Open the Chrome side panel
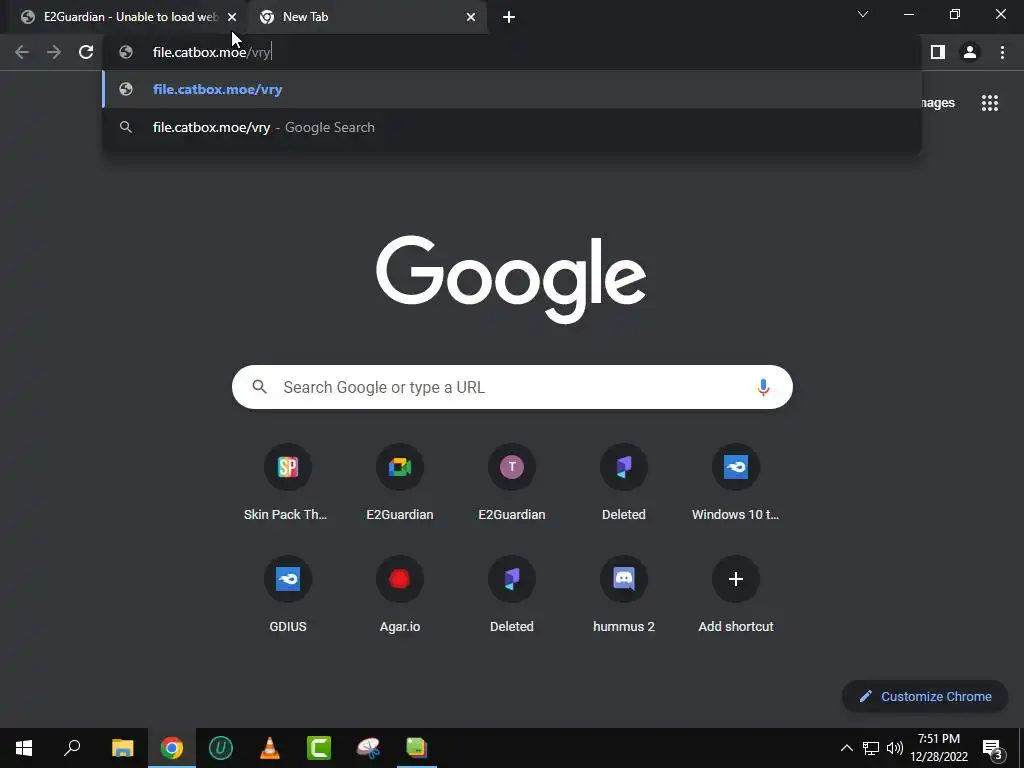This screenshot has width=1024, height=768. pyautogui.click(x=938, y=52)
